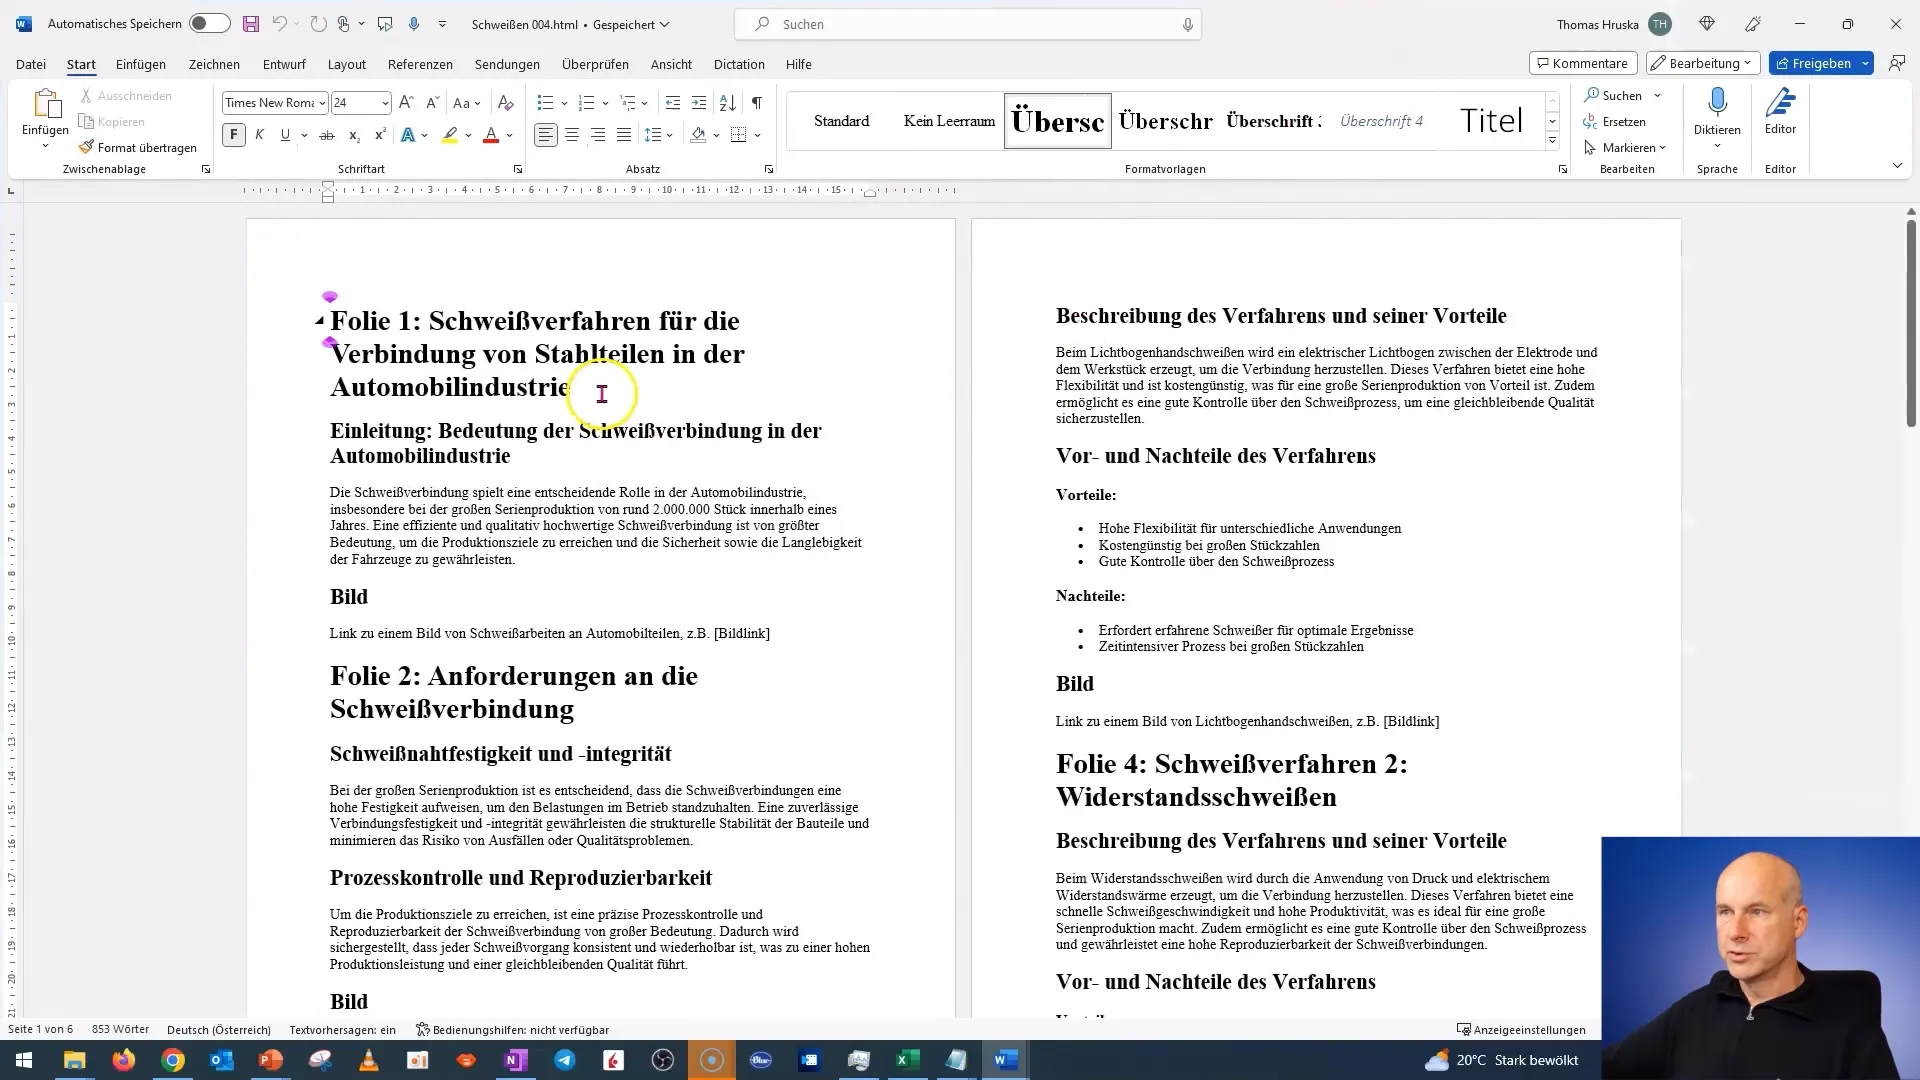This screenshot has height=1080, width=1920.
Task: Toggle show paragraph marks
Action: (757, 103)
